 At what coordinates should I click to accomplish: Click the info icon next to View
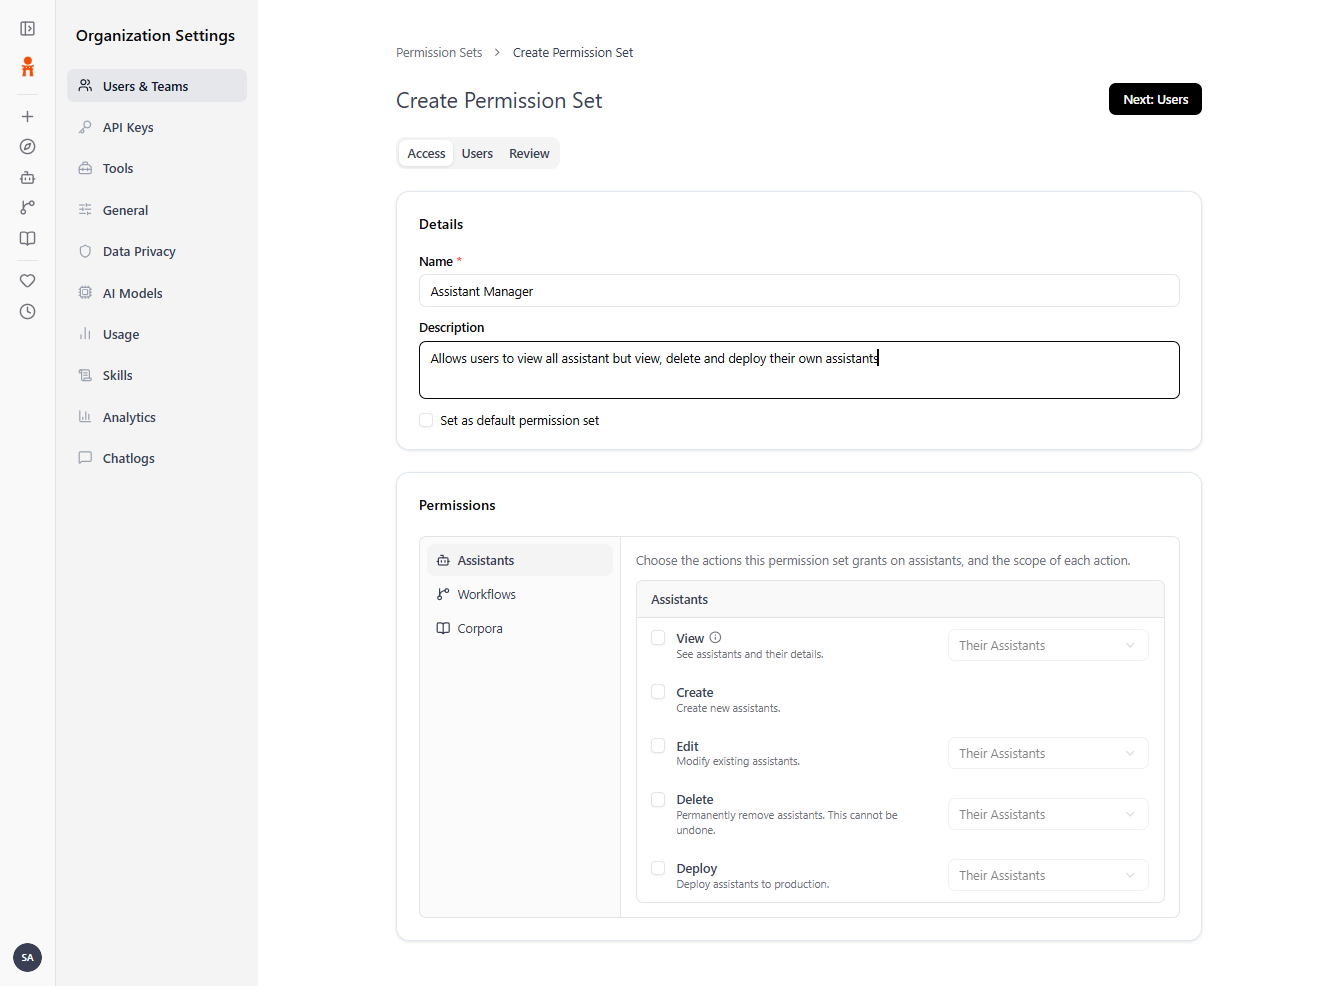[715, 638]
